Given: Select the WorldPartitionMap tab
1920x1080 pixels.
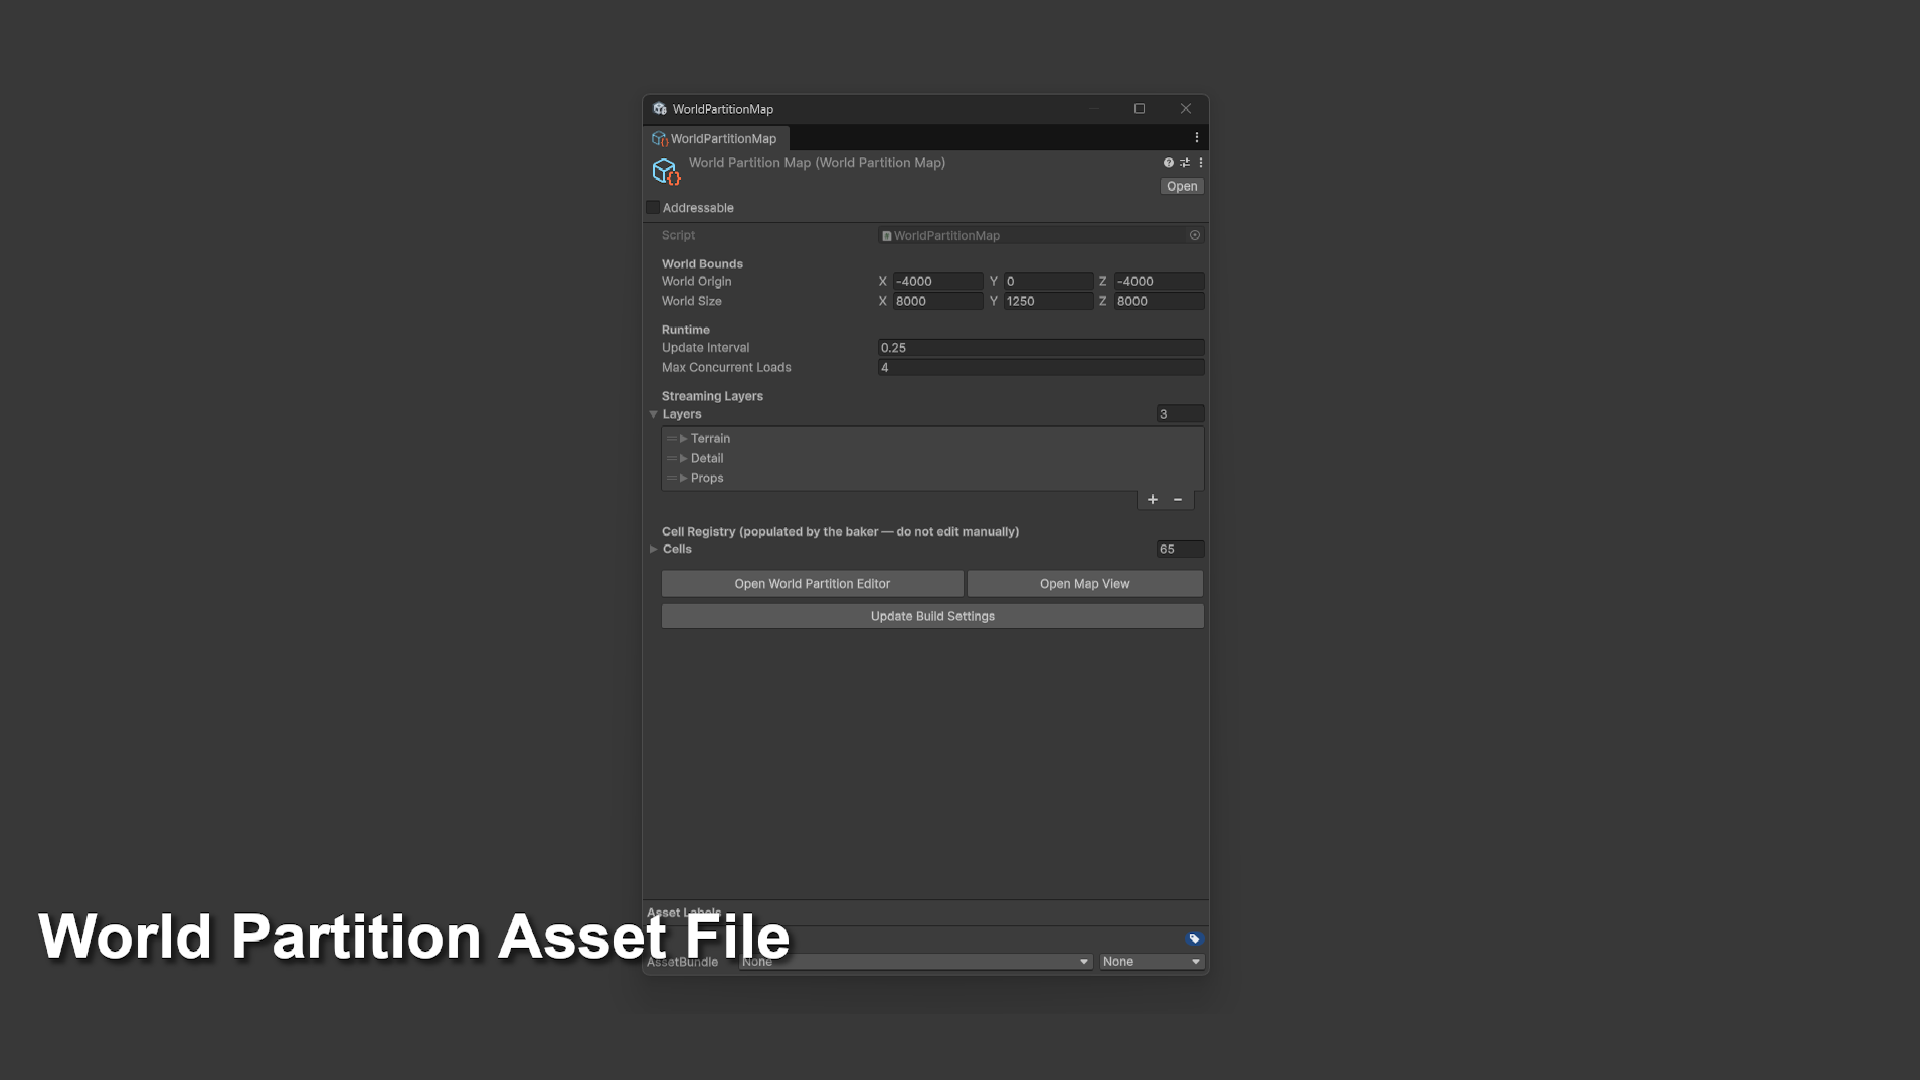Looking at the screenshot, I should point(716,138).
